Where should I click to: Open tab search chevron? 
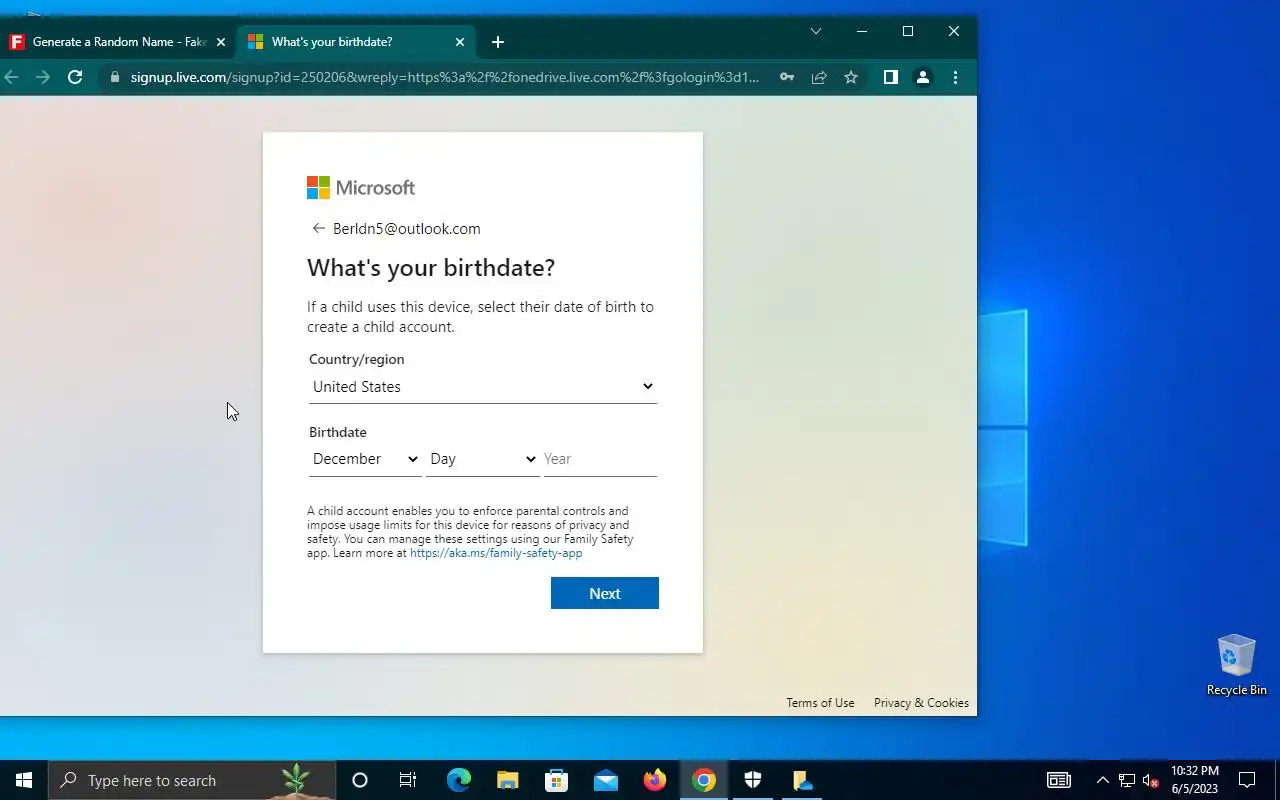(x=816, y=31)
